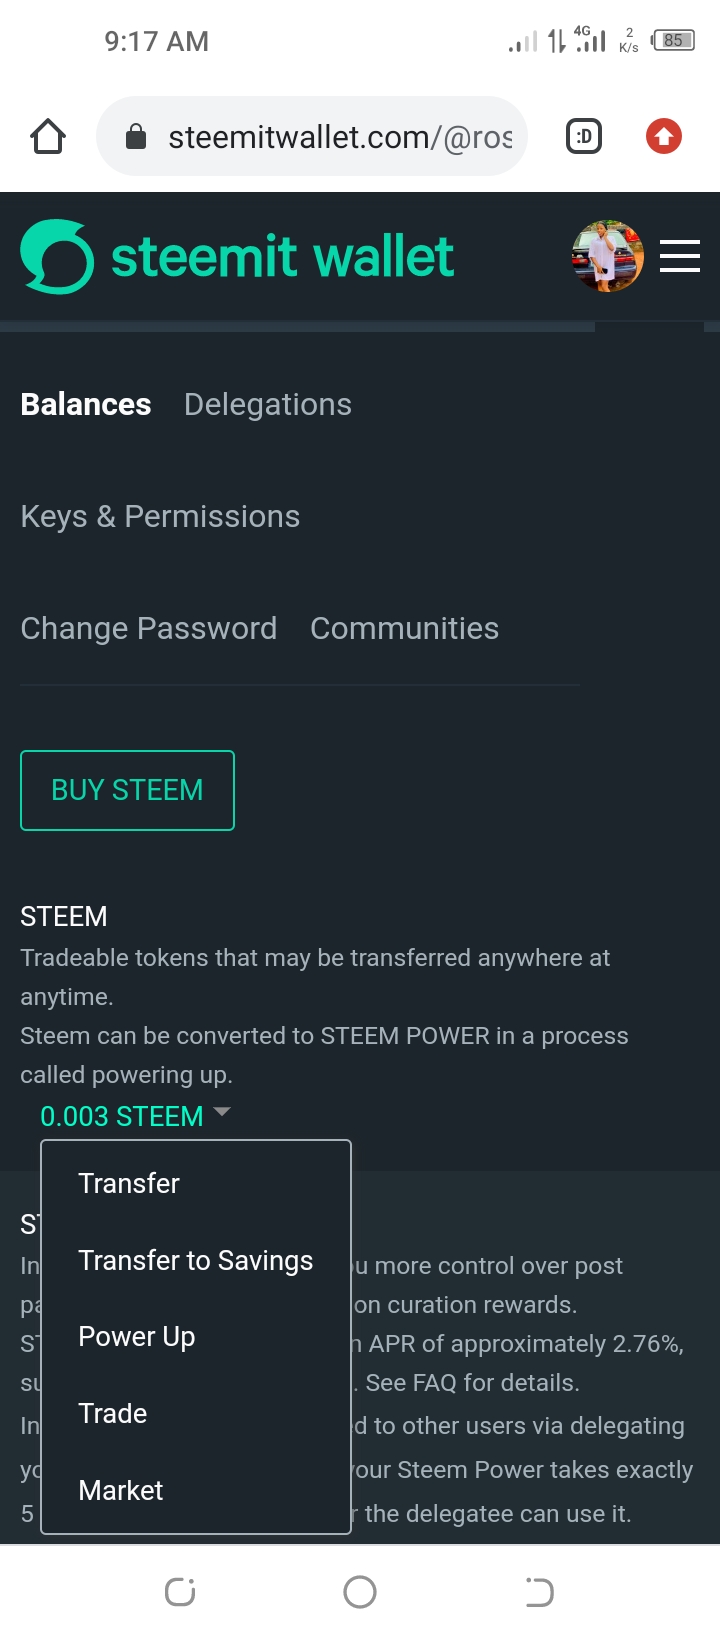
Task: Choose Transfer to Savings option
Action: pyautogui.click(x=196, y=1260)
